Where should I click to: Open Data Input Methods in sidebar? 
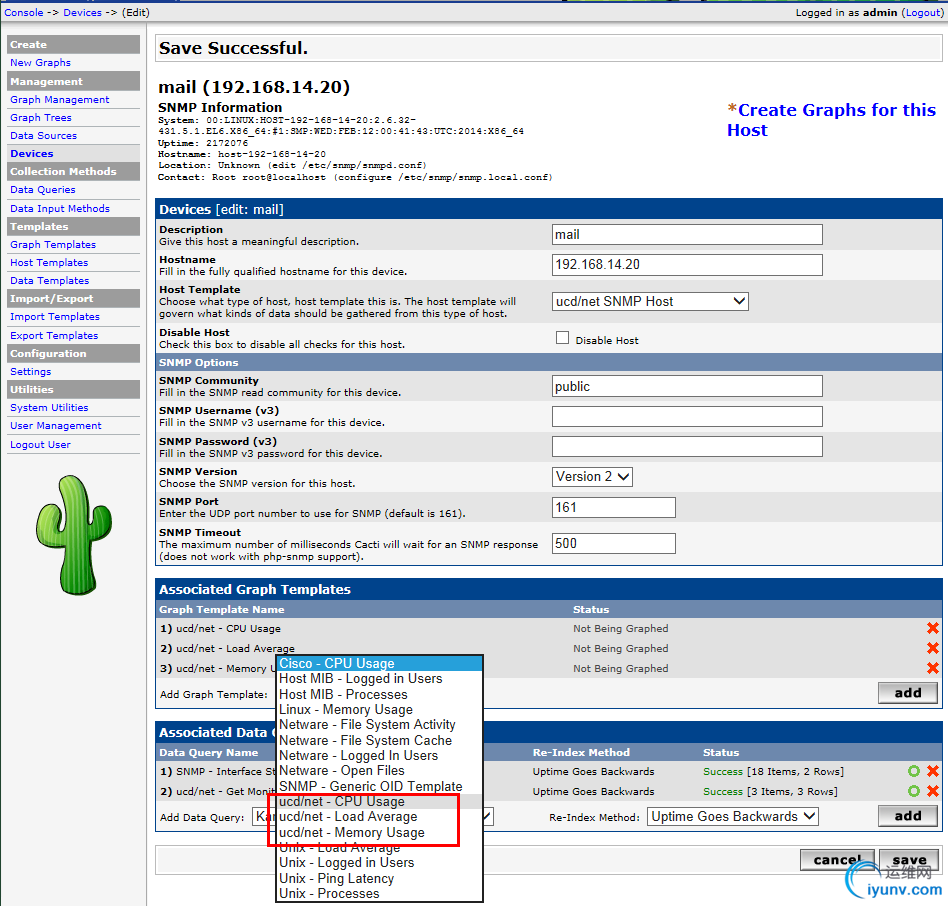point(60,208)
